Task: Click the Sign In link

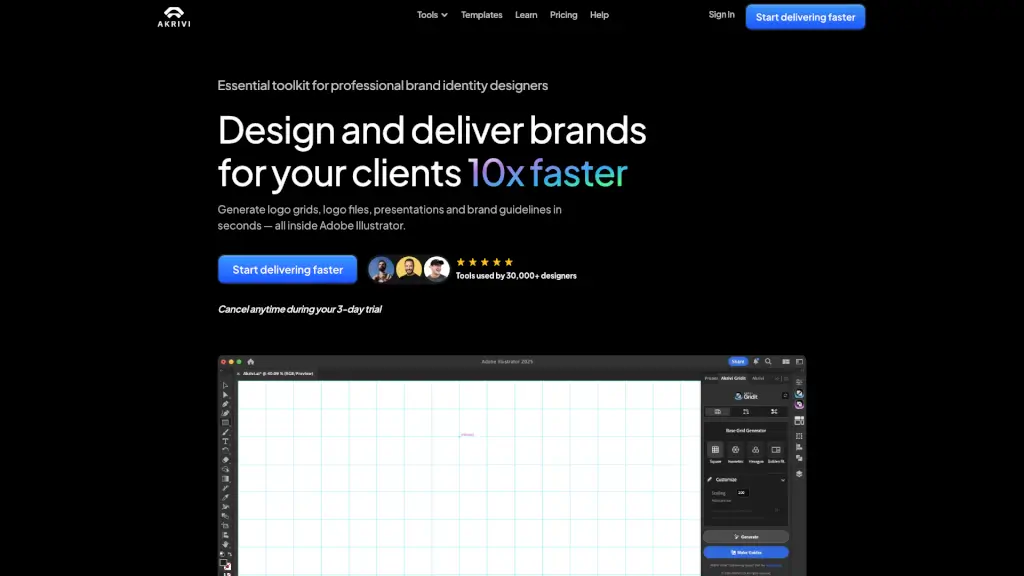Action: click(x=721, y=15)
